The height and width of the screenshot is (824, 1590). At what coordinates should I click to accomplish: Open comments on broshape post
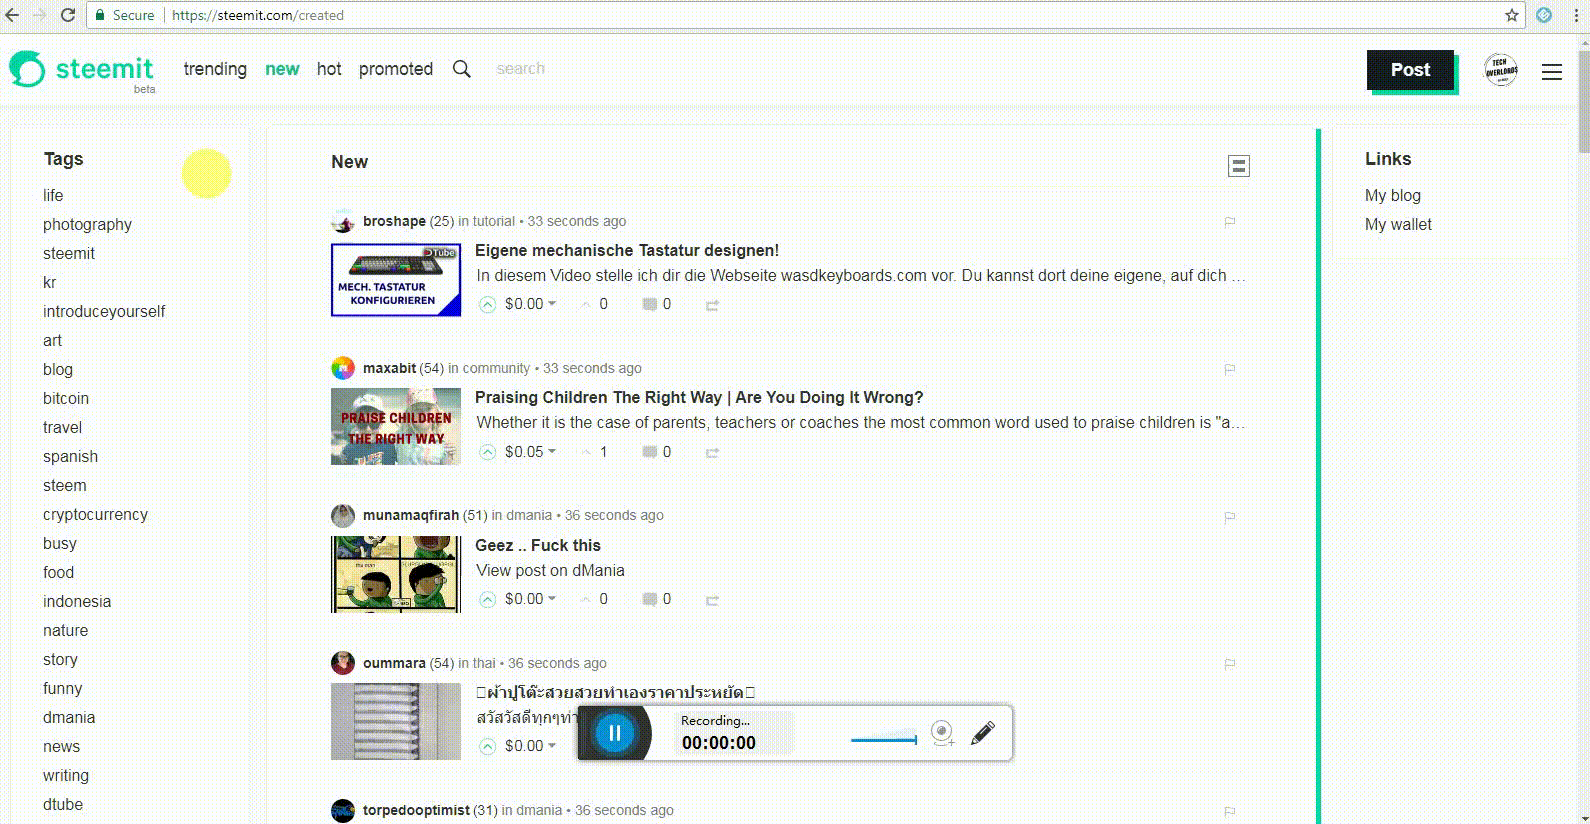tap(656, 304)
